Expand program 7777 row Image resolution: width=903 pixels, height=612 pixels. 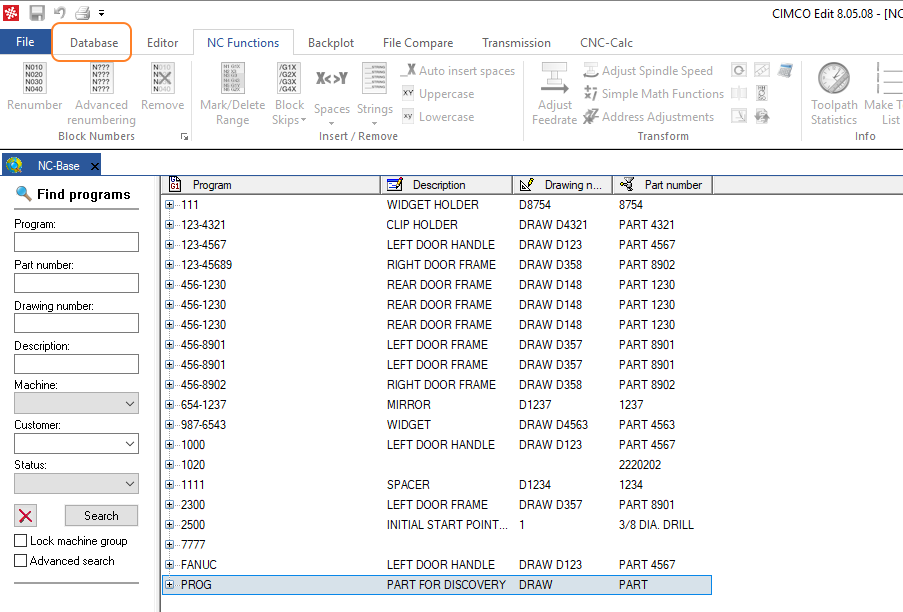169,544
